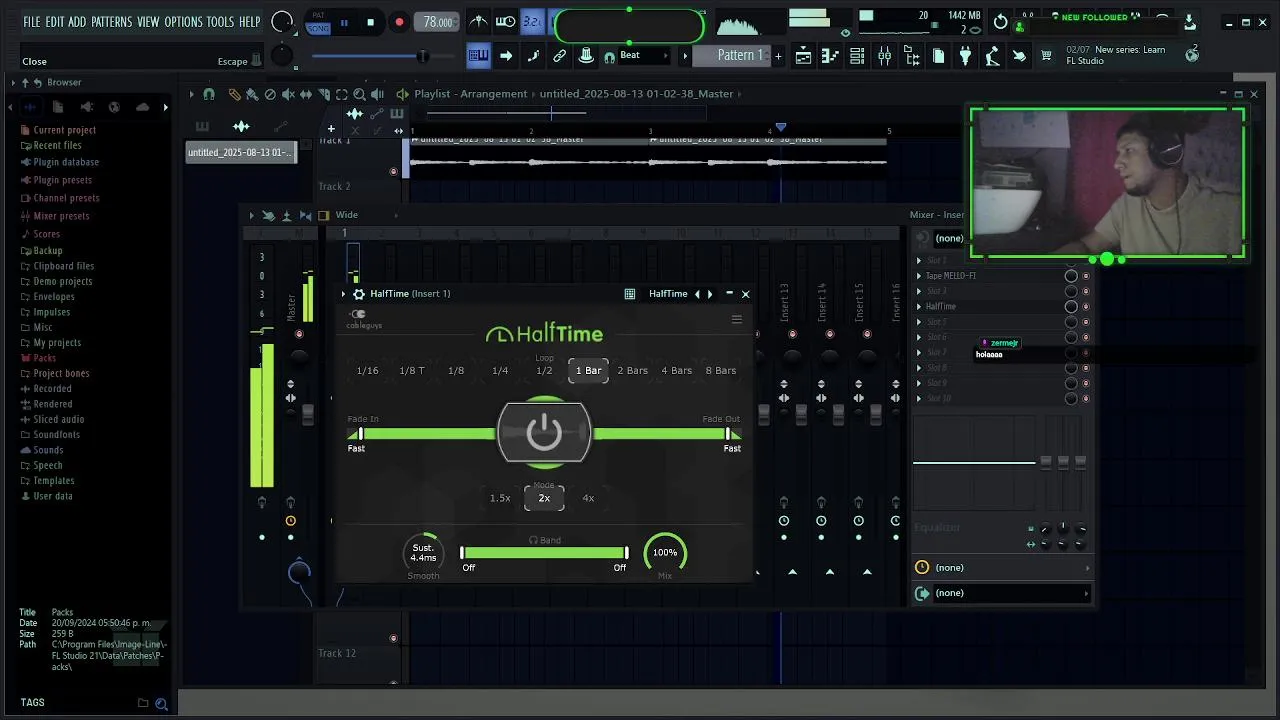The width and height of the screenshot is (1280, 720).
Task: Open the playlist view icon
Action: [803, 56]
